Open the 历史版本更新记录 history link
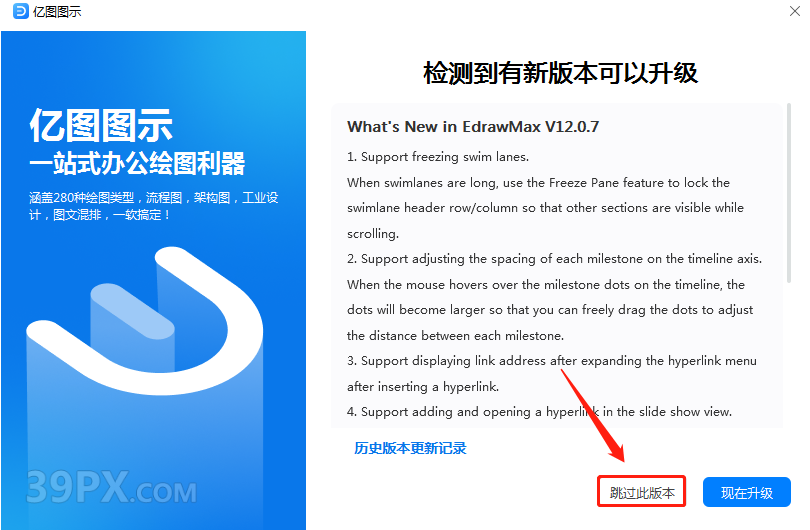Image resolution: width=810 pixels, height=530 pixels. (x=410, y=448)
